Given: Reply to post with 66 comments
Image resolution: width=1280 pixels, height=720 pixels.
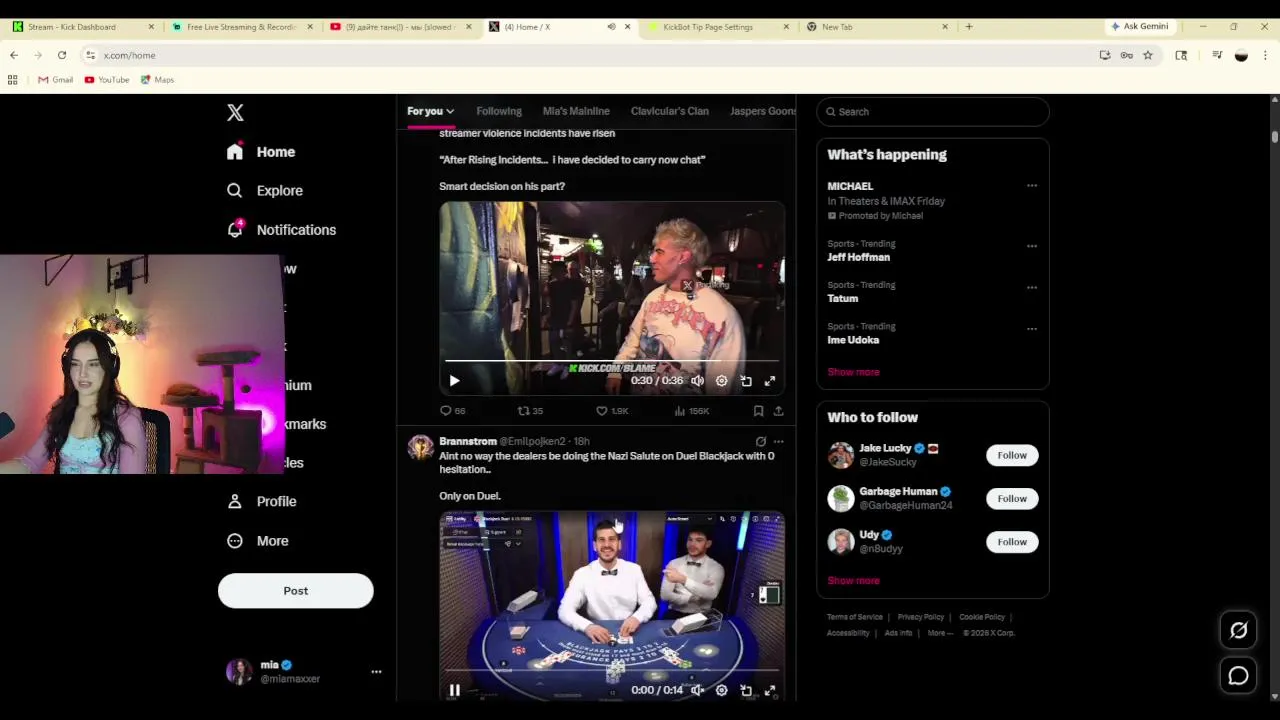Looking at the screenshot, I should pyautogui.click(x=453, y=411).
